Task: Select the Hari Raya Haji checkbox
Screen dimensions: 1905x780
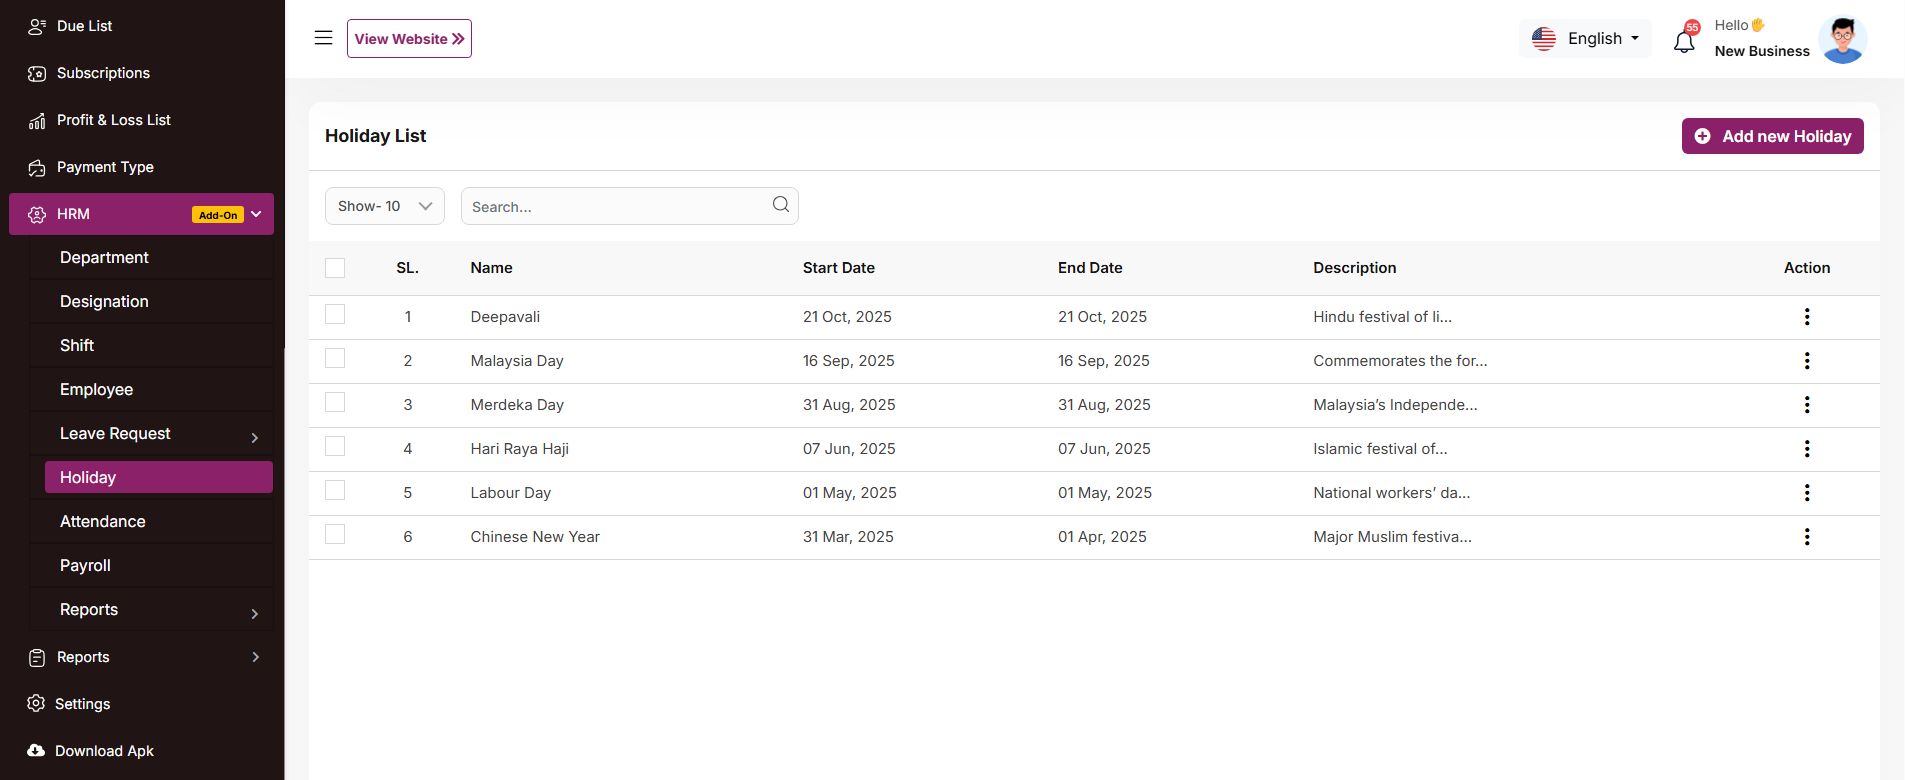Action: click(x=335, y=447)
